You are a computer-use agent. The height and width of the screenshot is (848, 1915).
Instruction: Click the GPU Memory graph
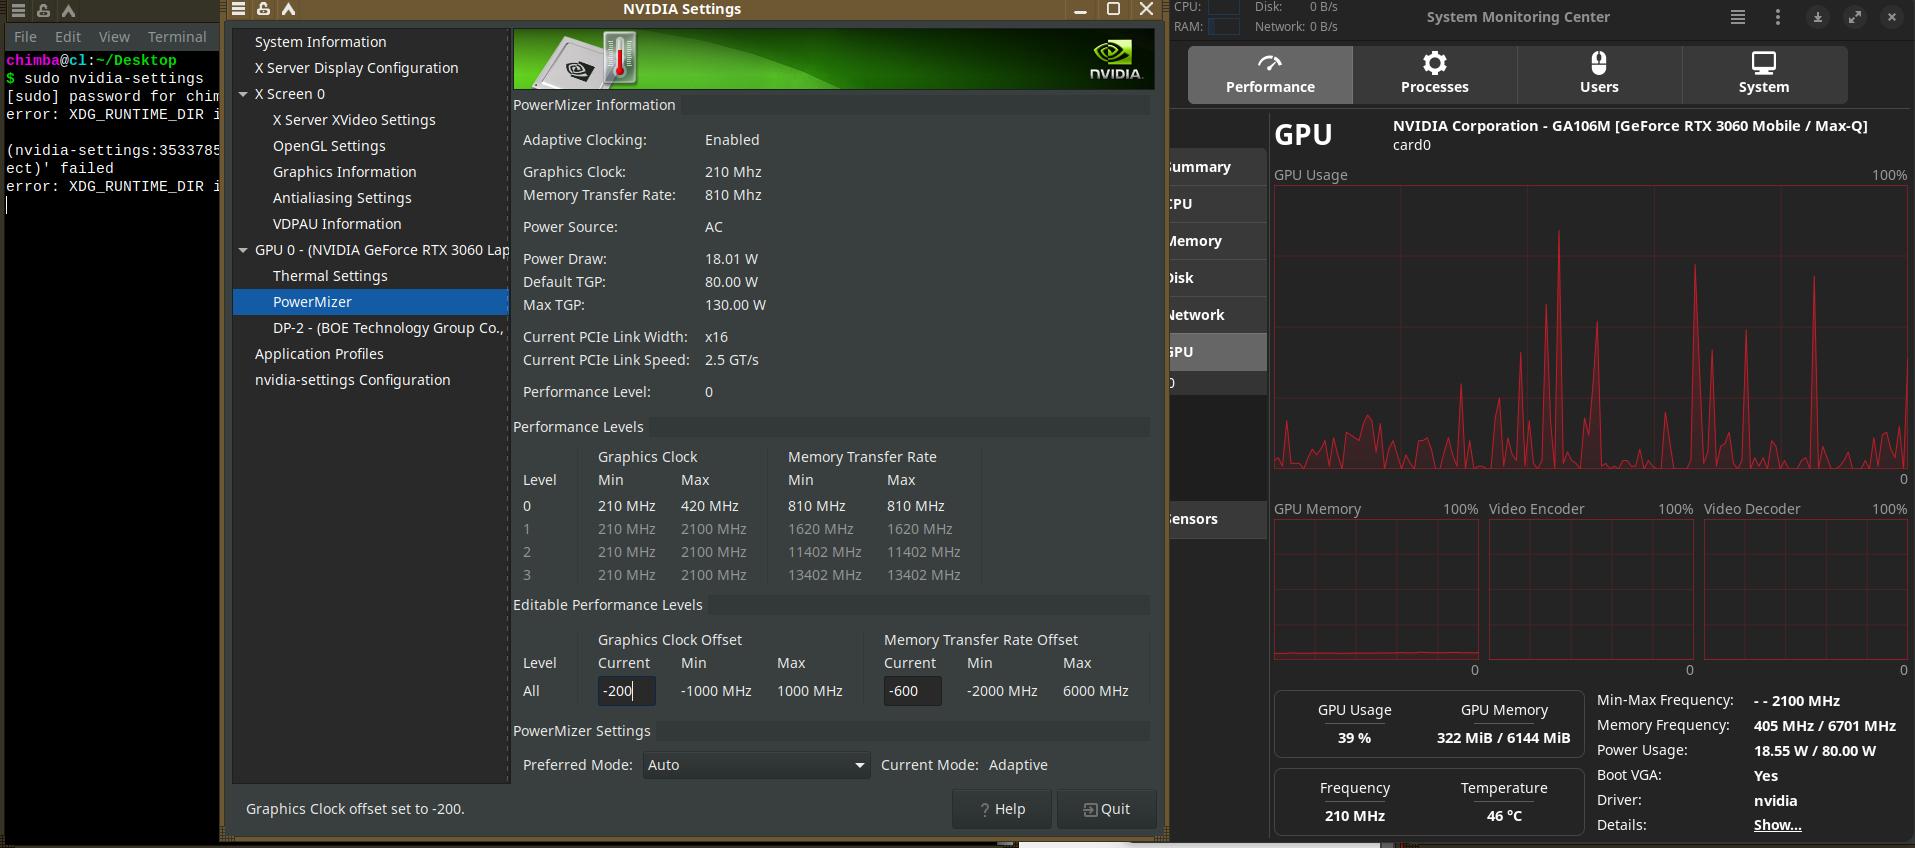(1376, 590)
